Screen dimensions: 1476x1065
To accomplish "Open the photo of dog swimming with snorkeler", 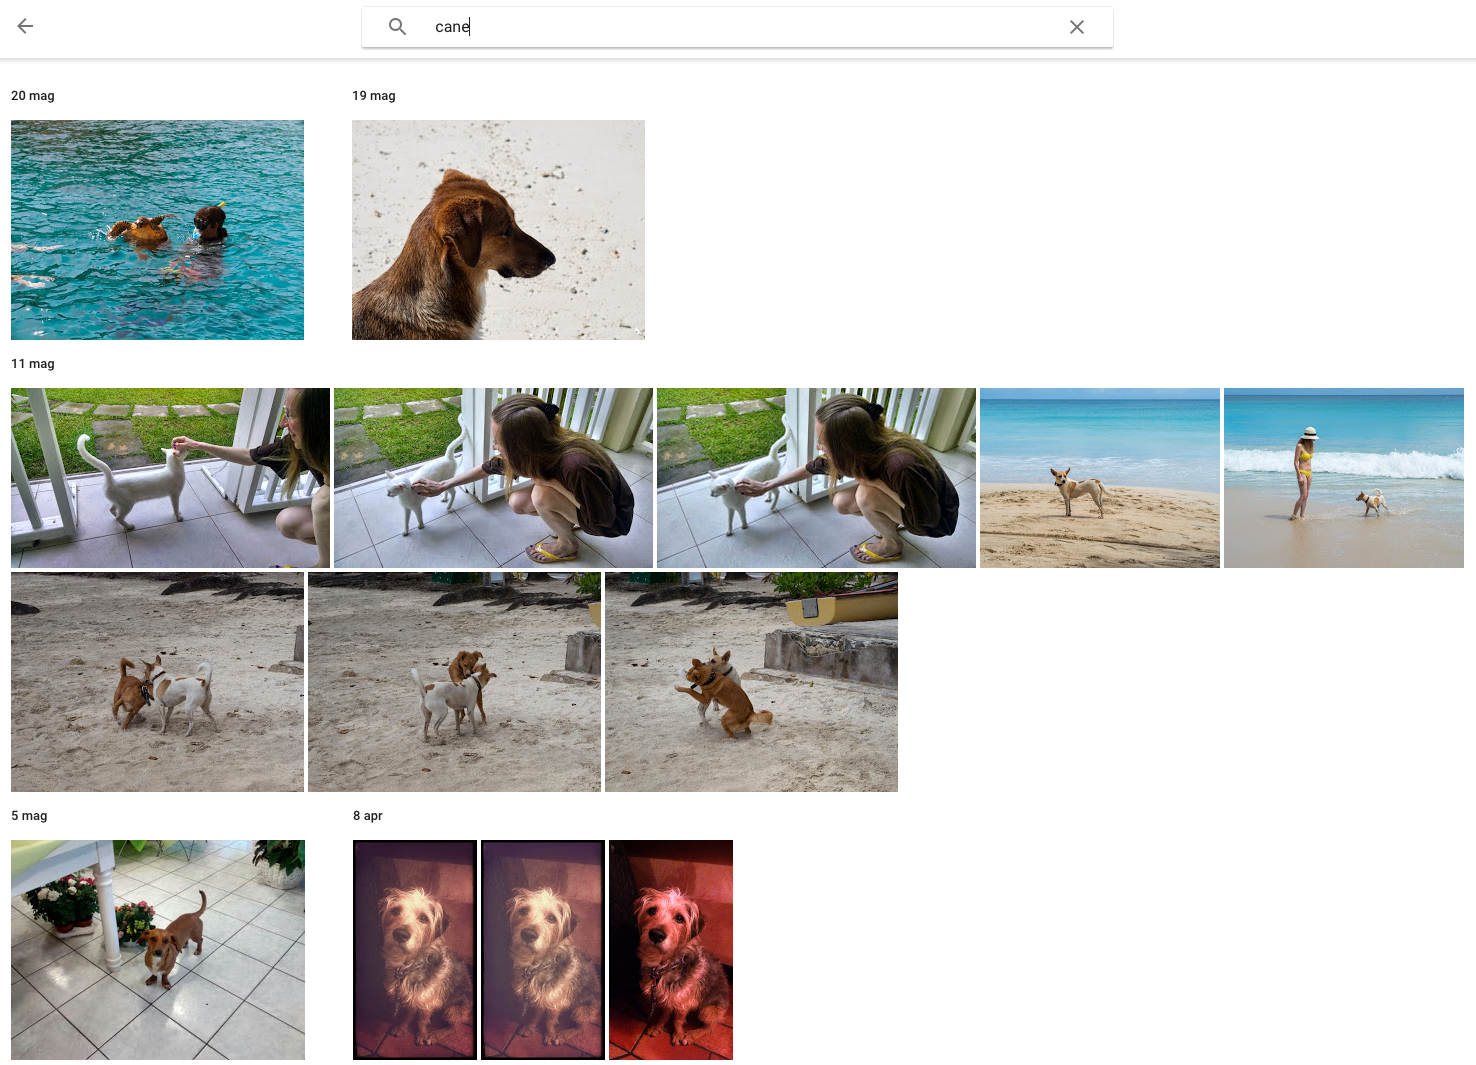I will pos(157,230).
